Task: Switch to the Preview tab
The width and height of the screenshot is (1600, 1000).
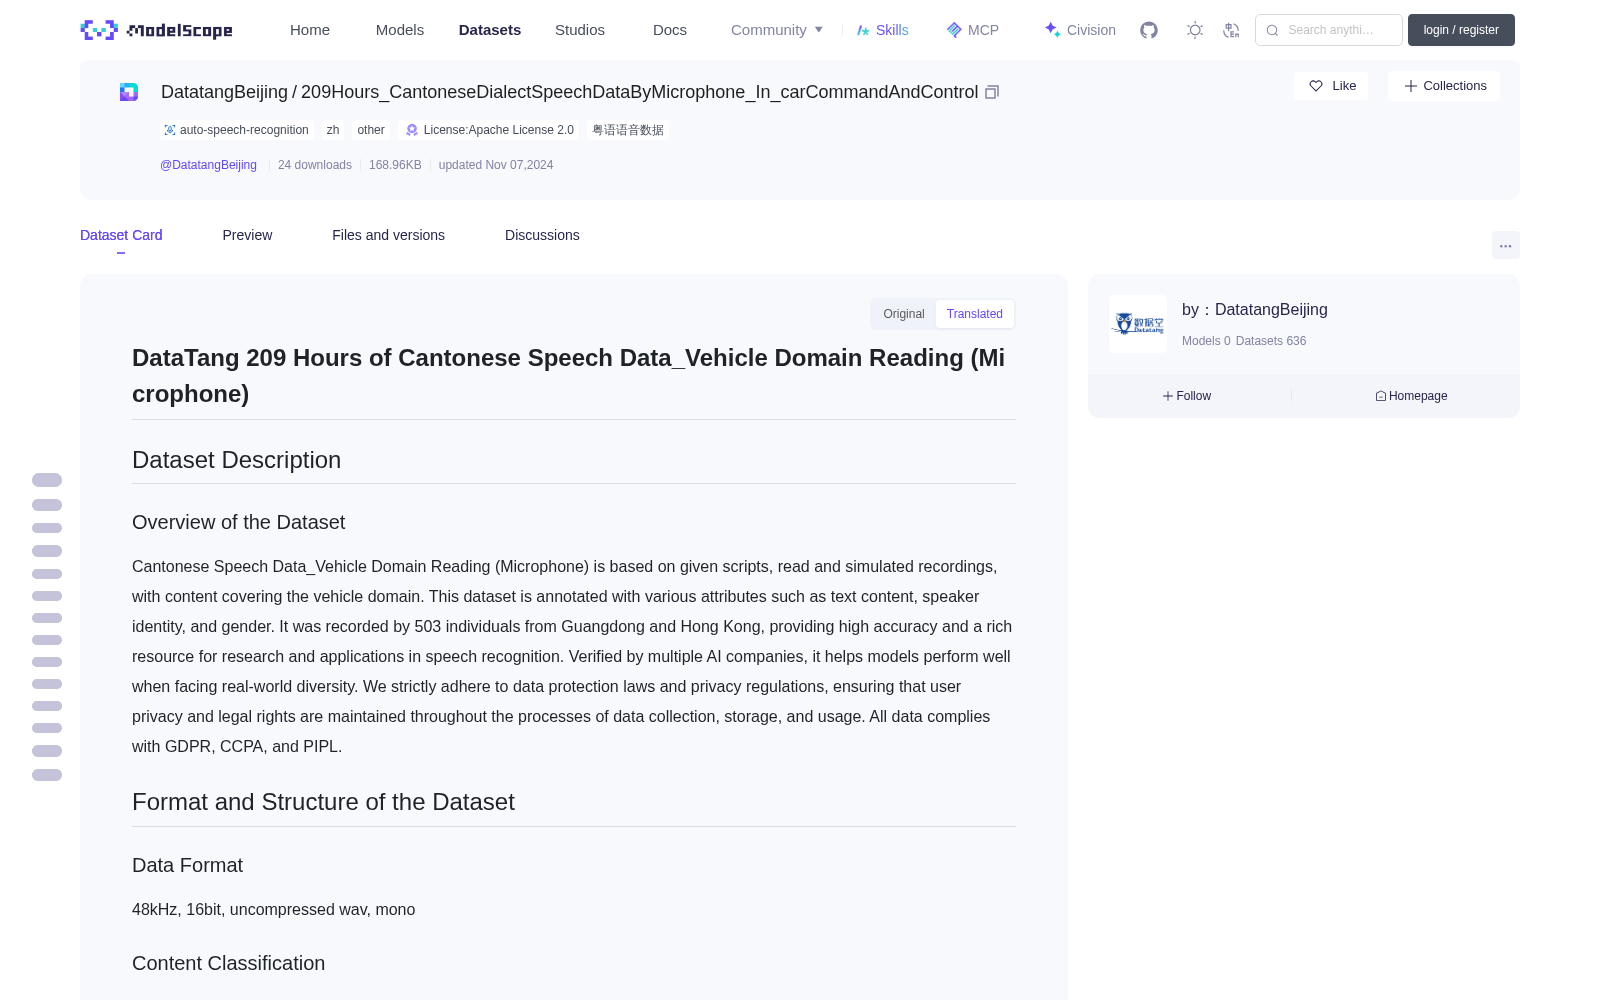Action: click(247, 235)
